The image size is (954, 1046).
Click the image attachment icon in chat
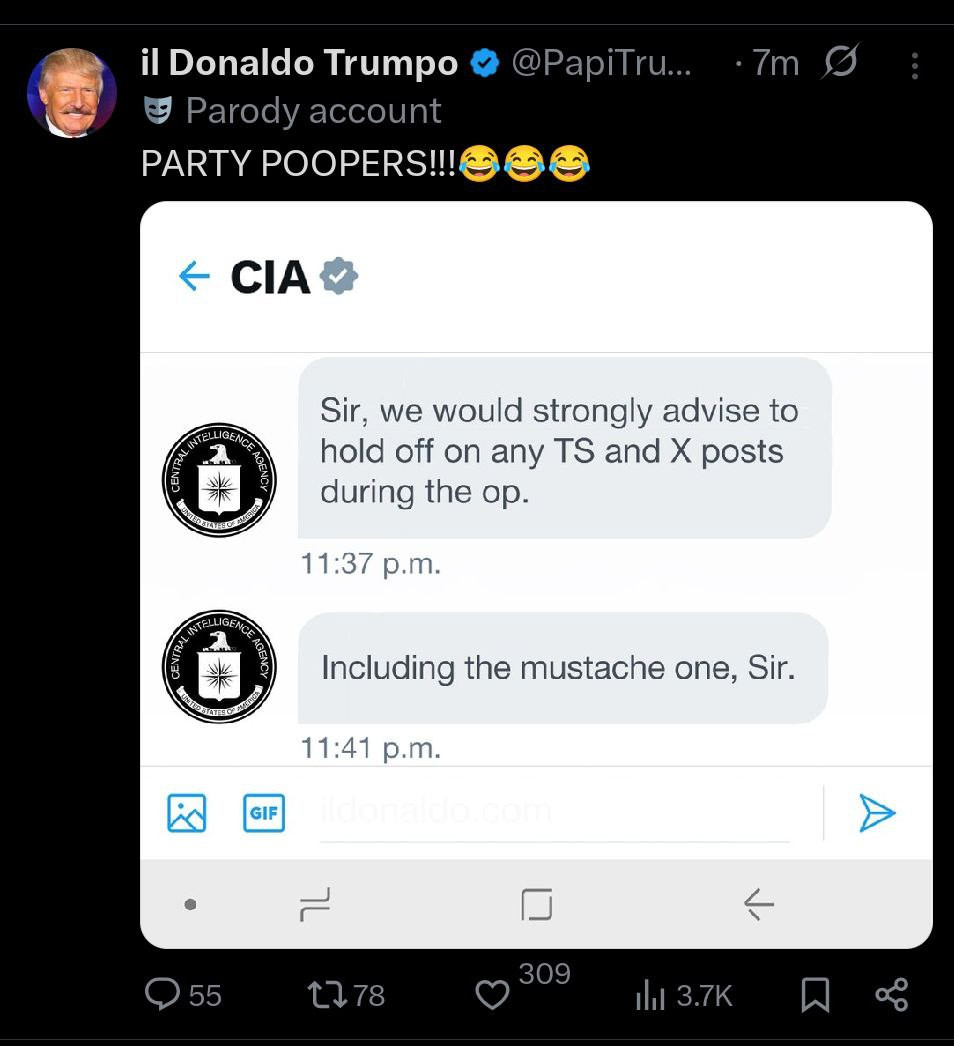[187, 813]
